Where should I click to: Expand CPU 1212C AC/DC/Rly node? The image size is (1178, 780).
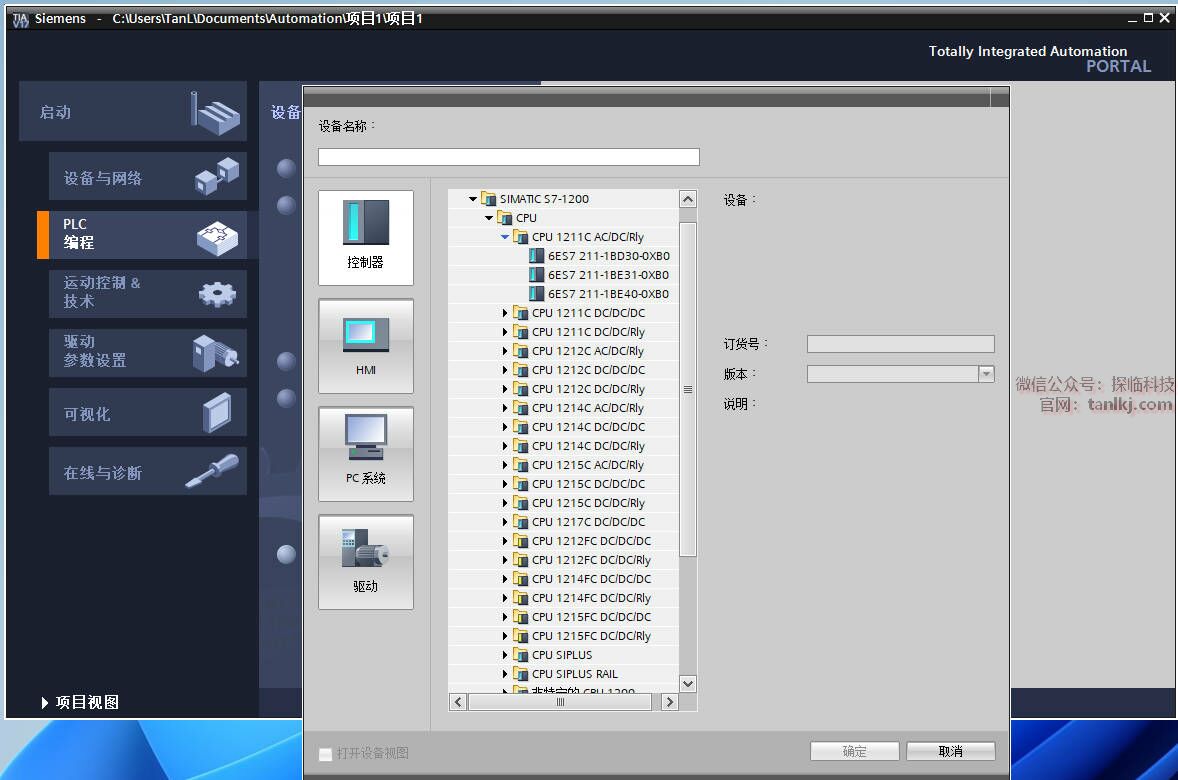click(505, 351)
